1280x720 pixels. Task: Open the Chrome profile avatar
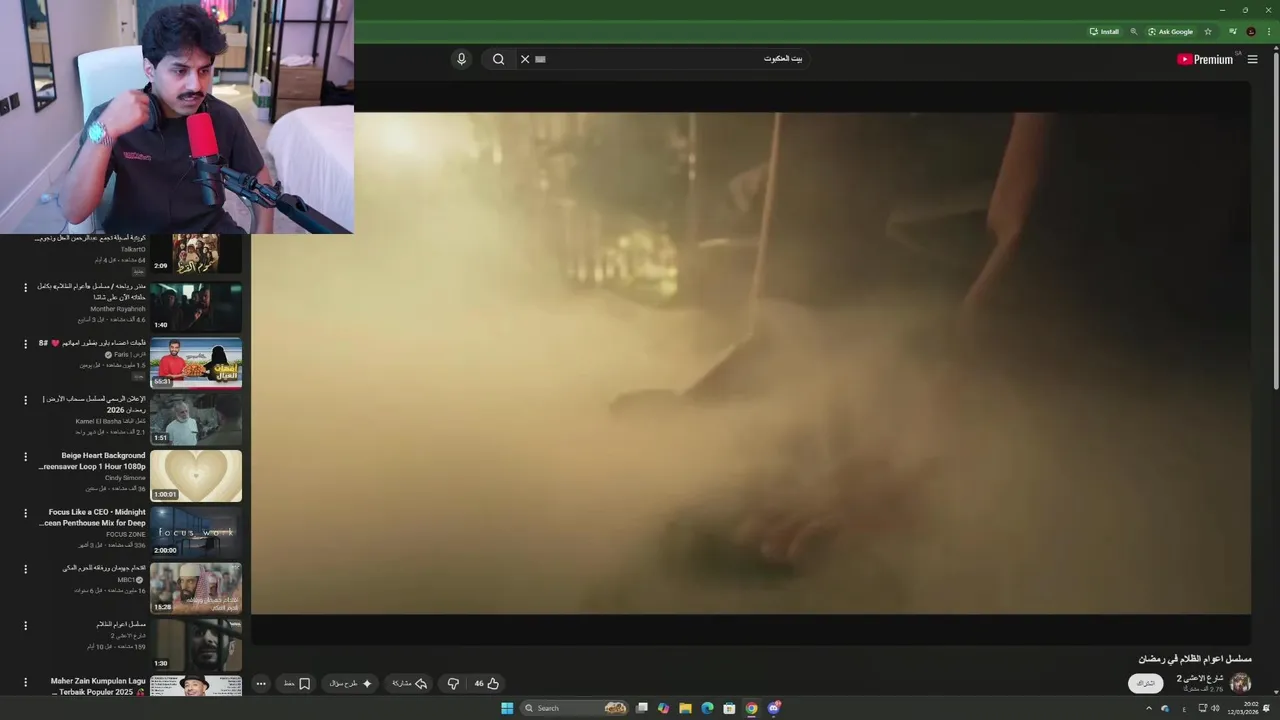[1250, 32]
